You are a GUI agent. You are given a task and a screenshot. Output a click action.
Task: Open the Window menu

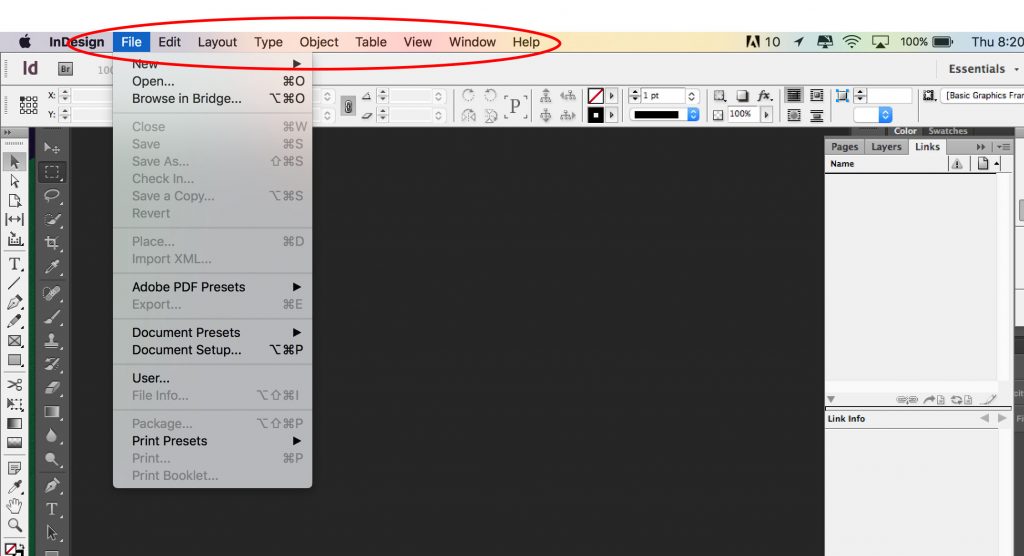tap(472, 42)
